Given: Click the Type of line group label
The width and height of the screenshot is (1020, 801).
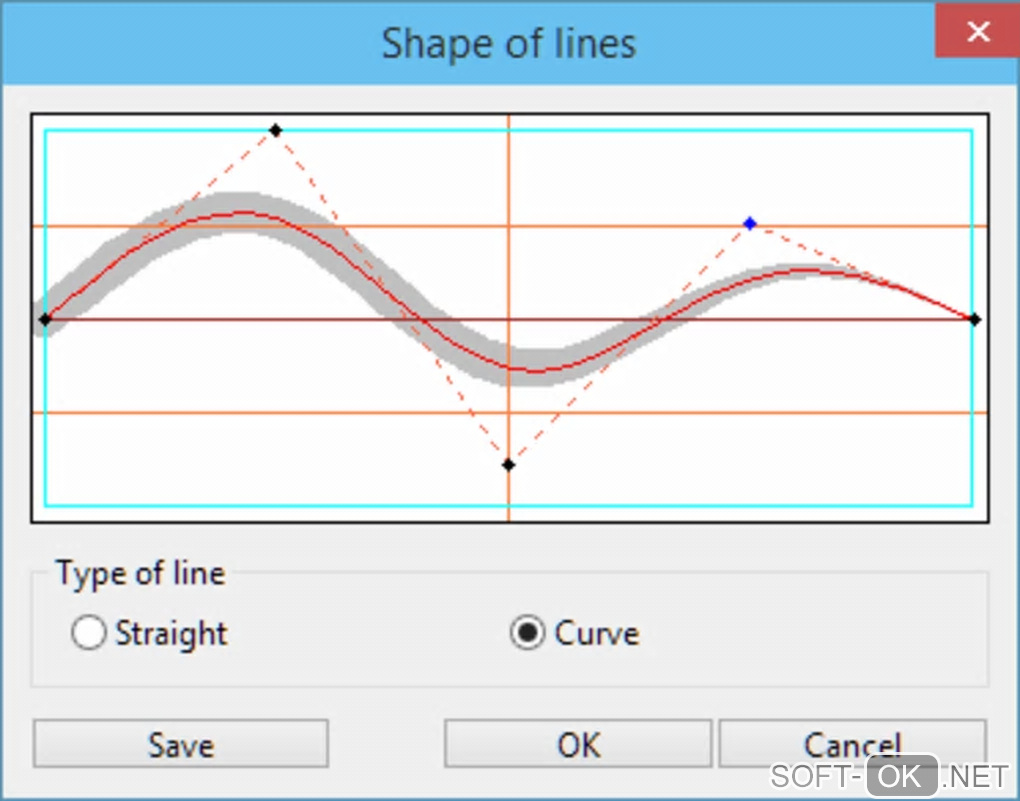Looking at the screenshot, I should pos(140,573).
